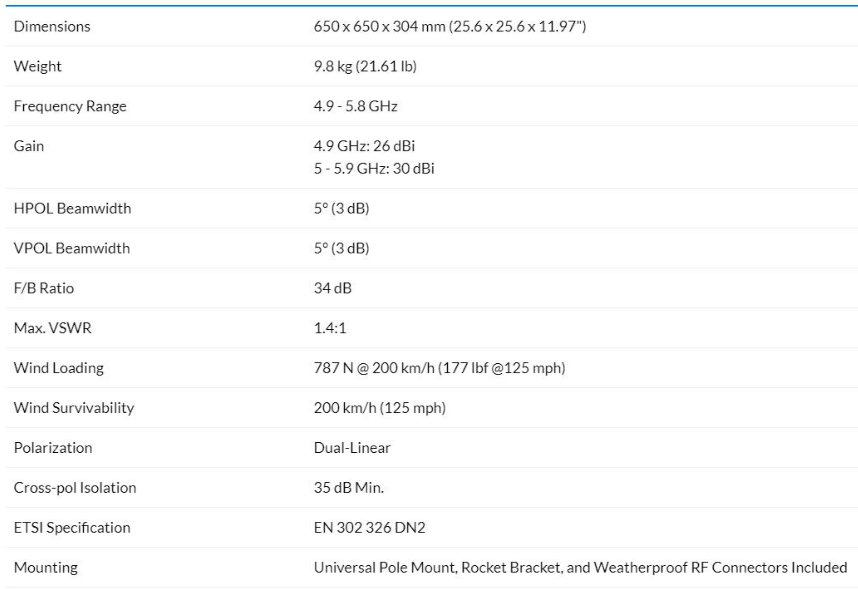Select the VPOL Beamwidth label
The image size is (858, 589).
pos(72,248)
